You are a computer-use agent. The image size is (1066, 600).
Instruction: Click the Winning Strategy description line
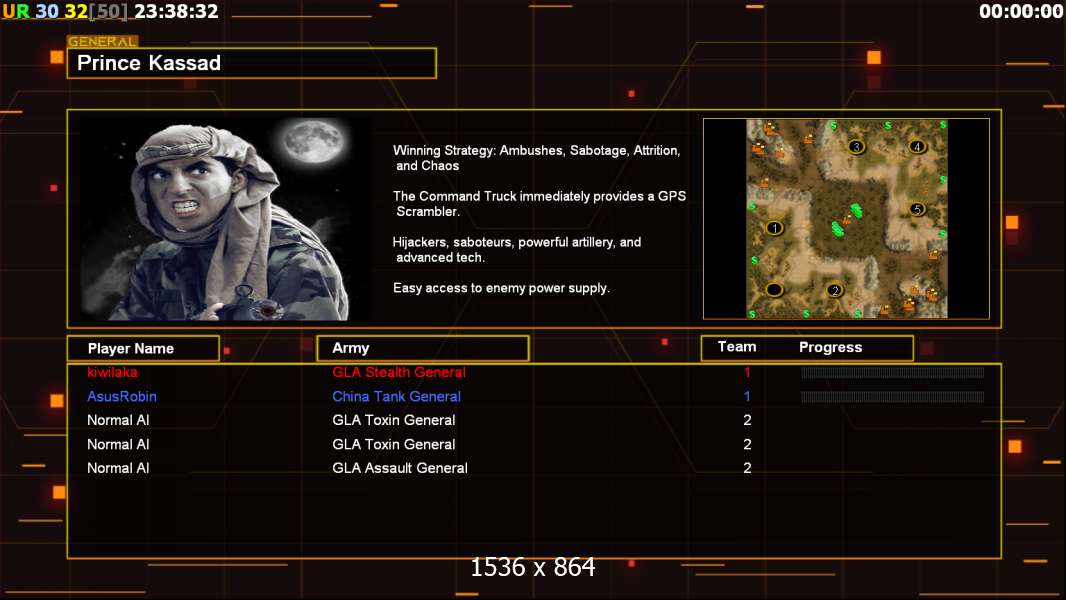click(x=536, y=158)
